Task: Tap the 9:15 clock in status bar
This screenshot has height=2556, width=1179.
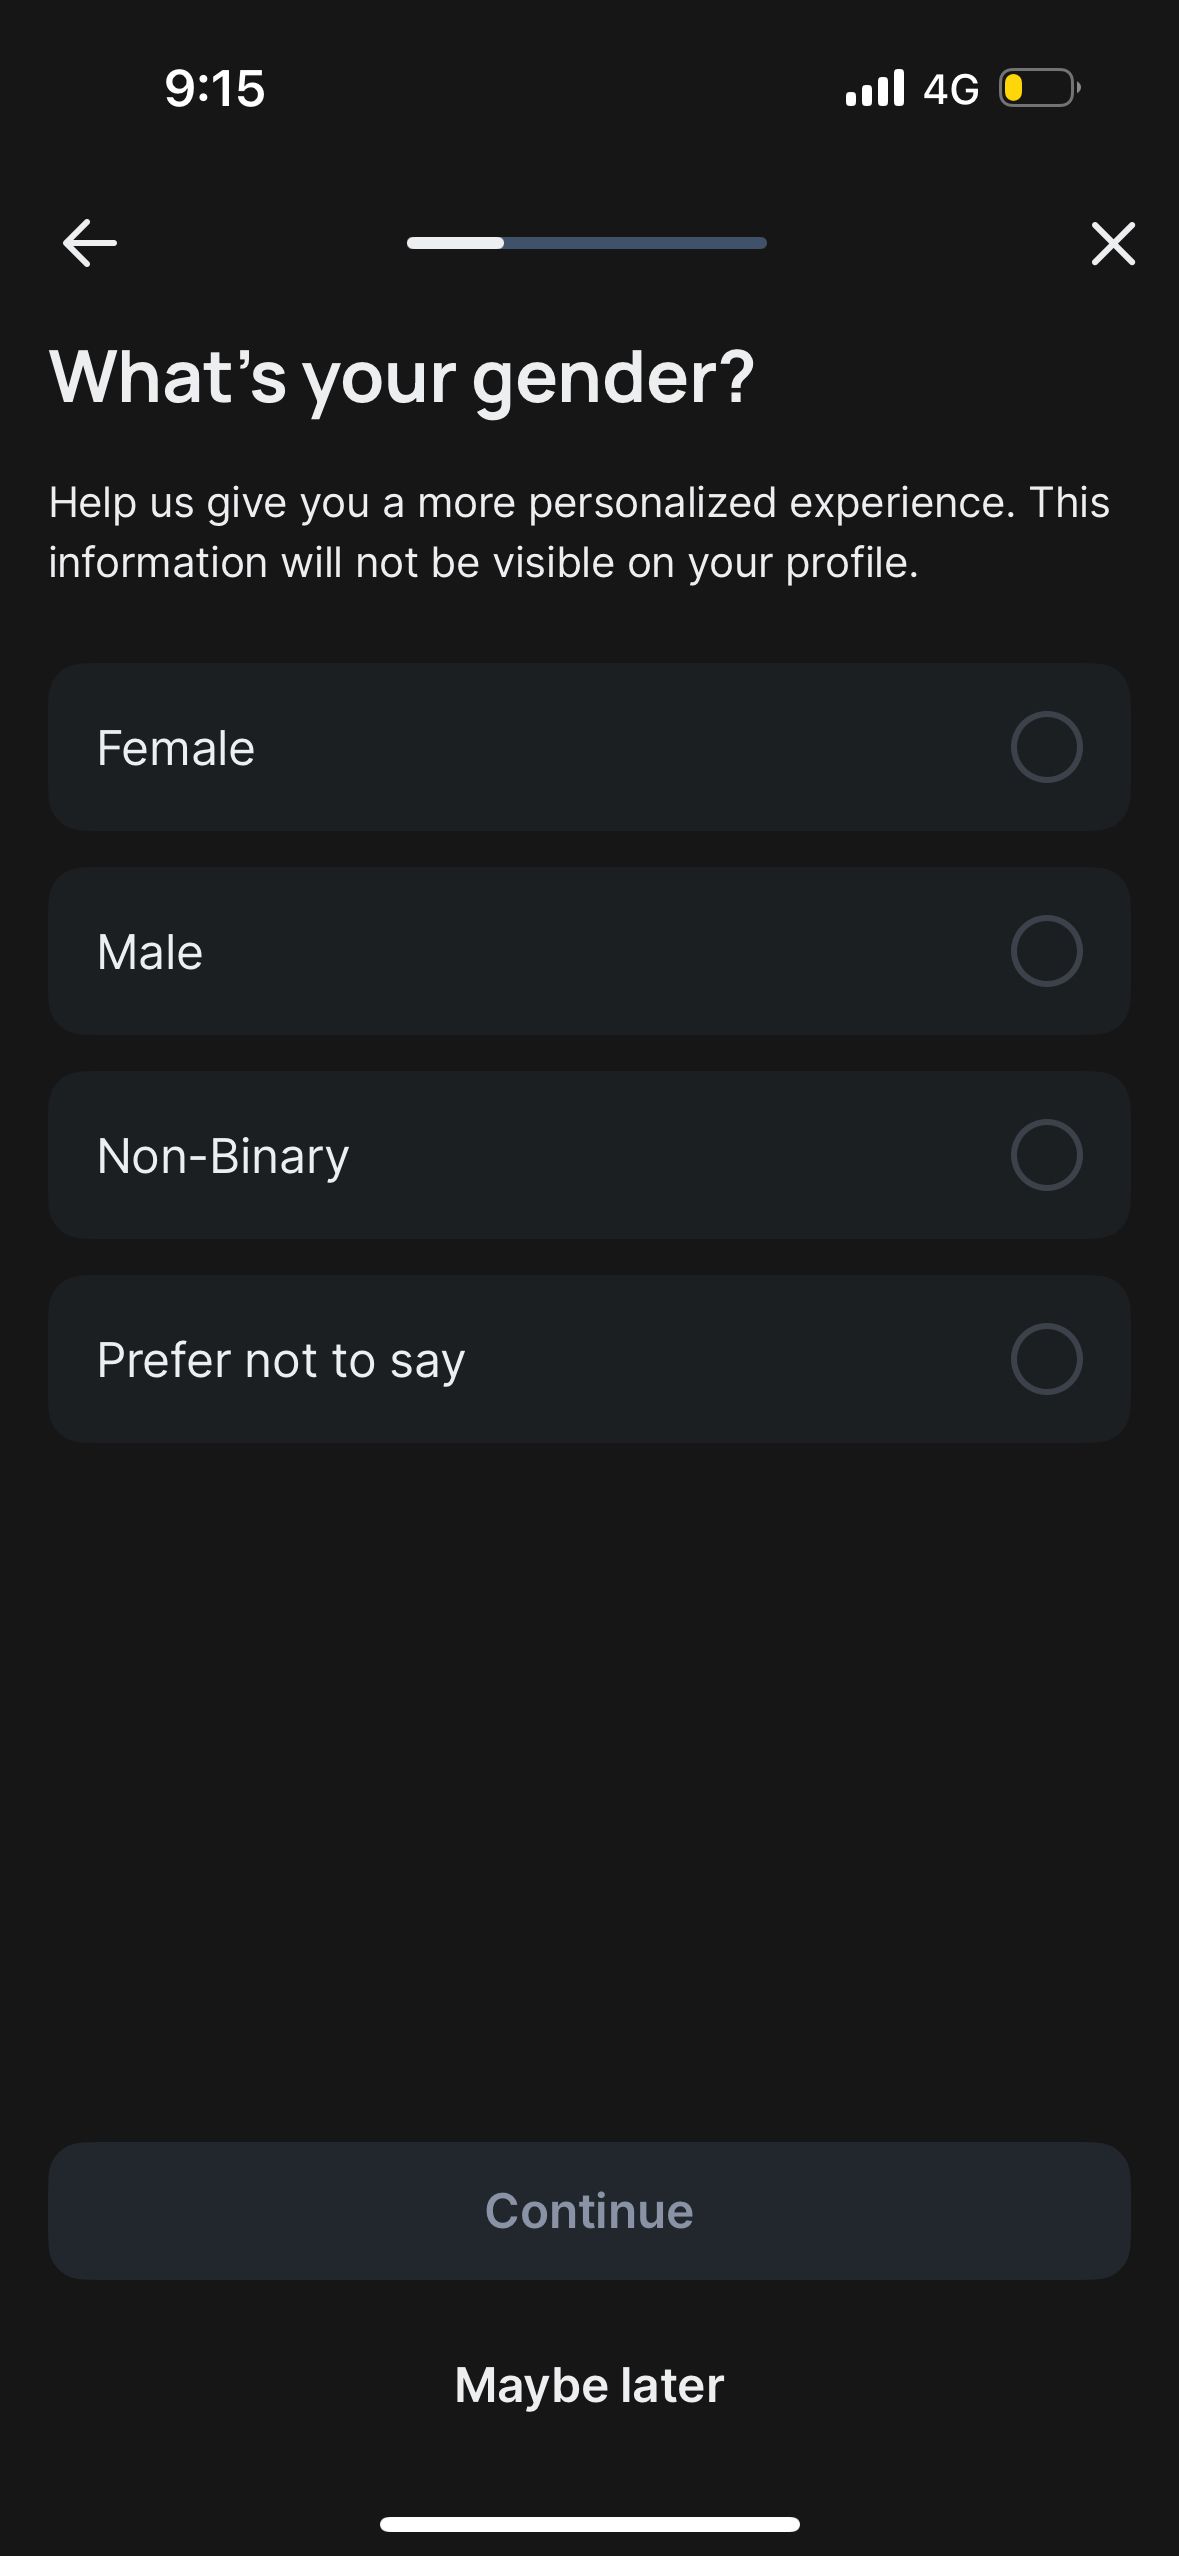Action: [215, 88]
